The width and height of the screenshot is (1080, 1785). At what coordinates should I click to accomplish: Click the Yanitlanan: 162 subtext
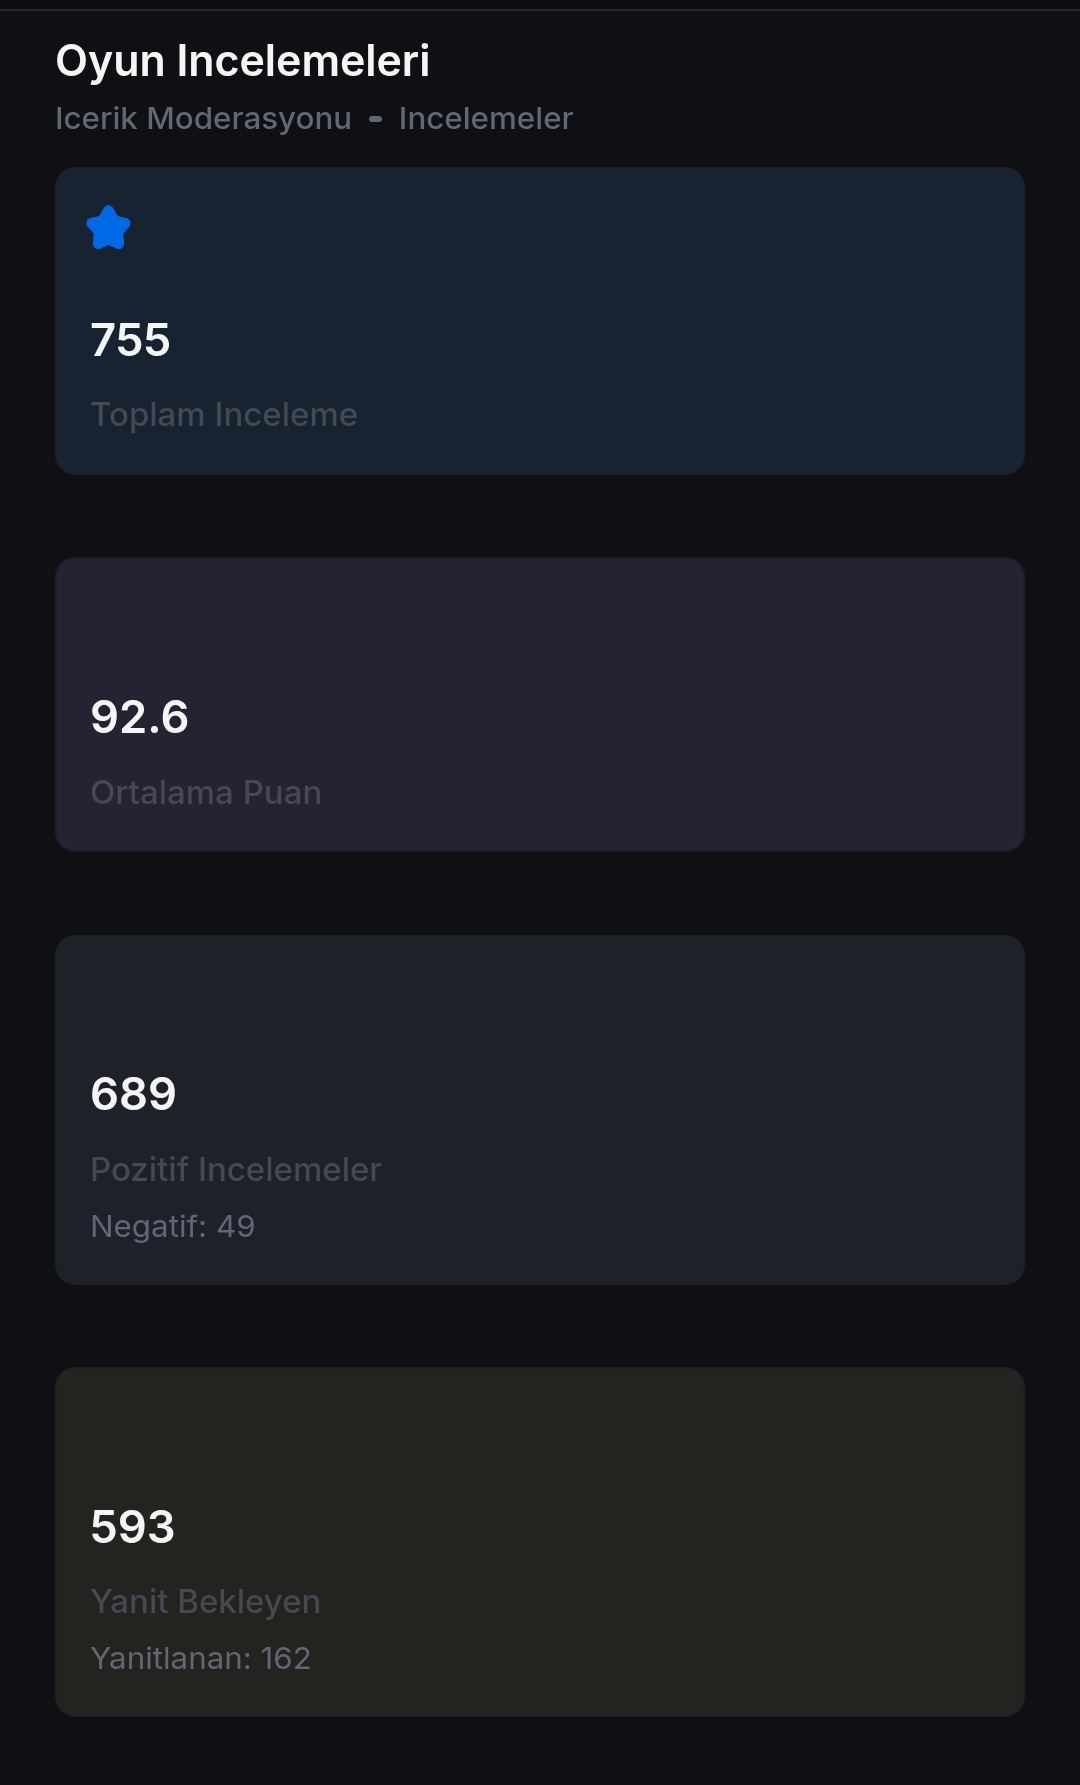(200, 1658)
